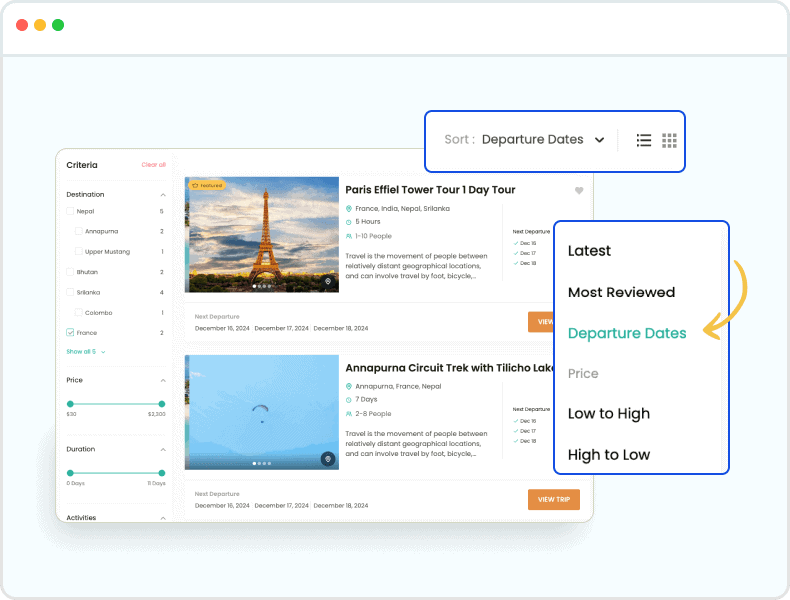Collapse the Destination filter section
The image size is (790, 600).
[162, 195]
